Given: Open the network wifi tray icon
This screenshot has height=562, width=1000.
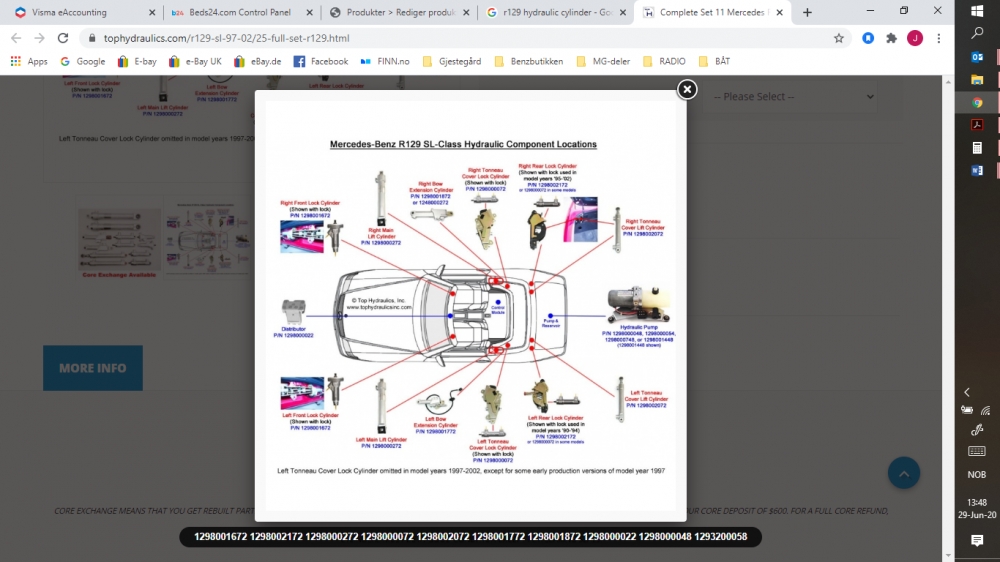Looking at the screenshot, I should click(986, 410).
